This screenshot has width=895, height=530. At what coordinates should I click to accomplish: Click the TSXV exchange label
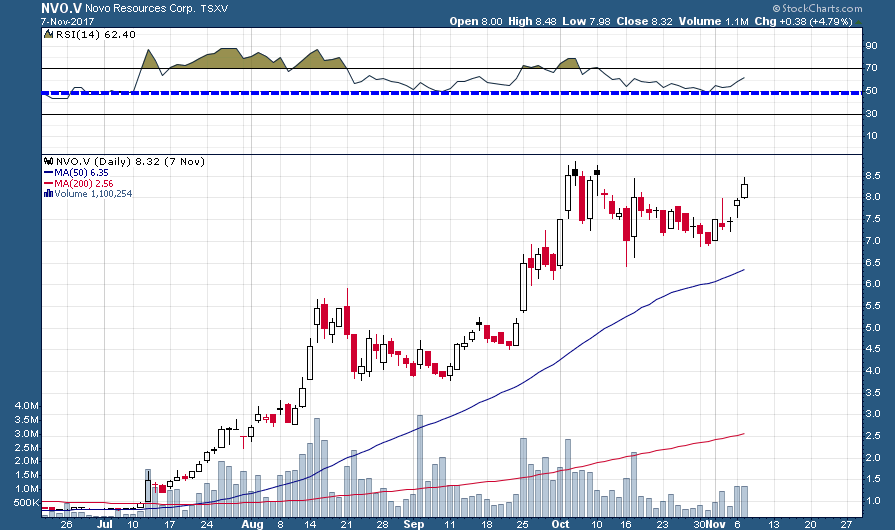(x=216, y=9)
